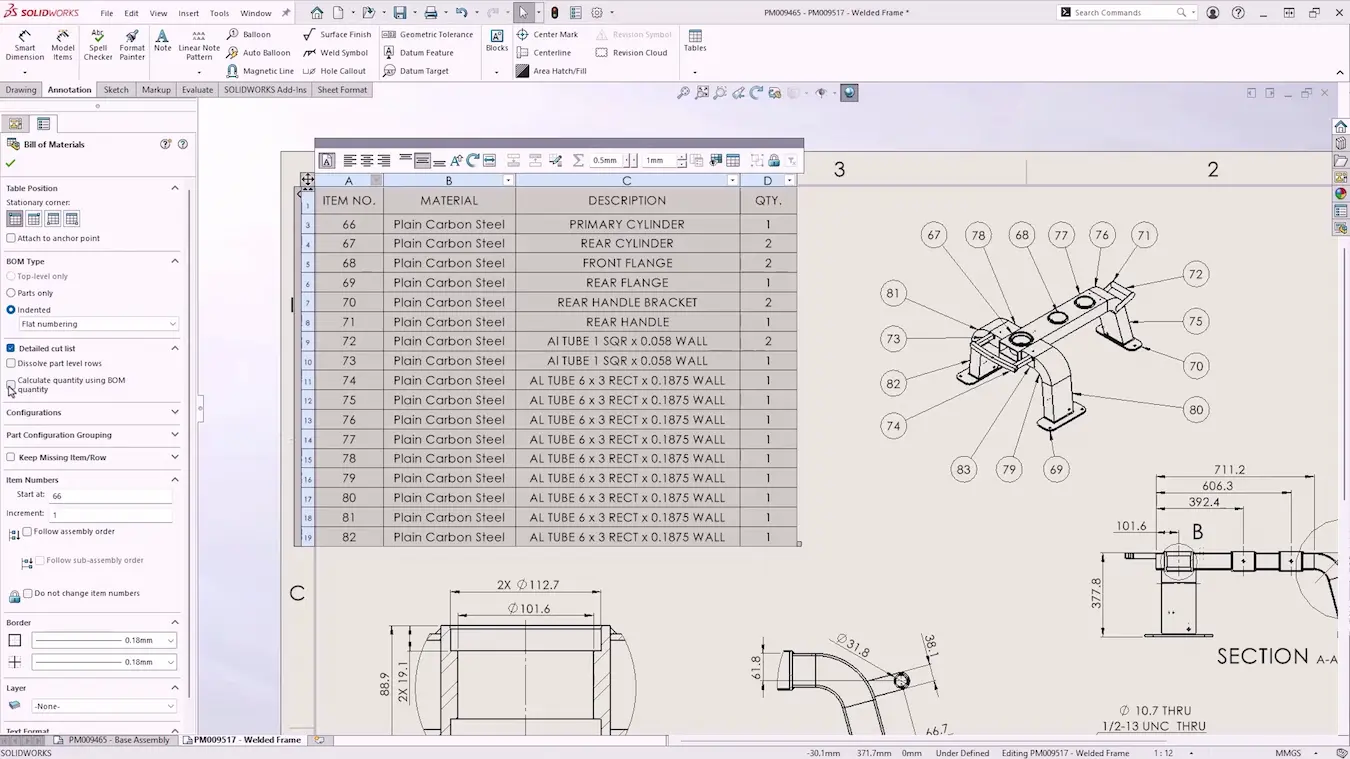Viewport: 1350px width, 759px height.
Task: Open the Flat numbering dropdown
Action: [x=98, y=324]
